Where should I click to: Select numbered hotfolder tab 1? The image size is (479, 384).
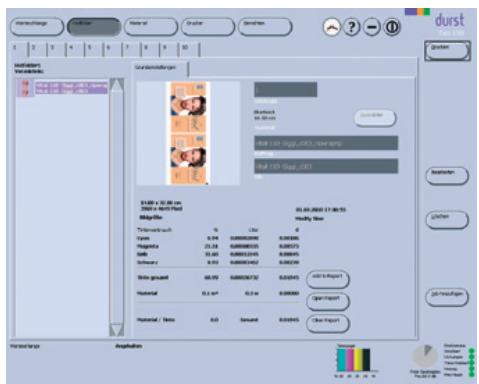[20, 49]
